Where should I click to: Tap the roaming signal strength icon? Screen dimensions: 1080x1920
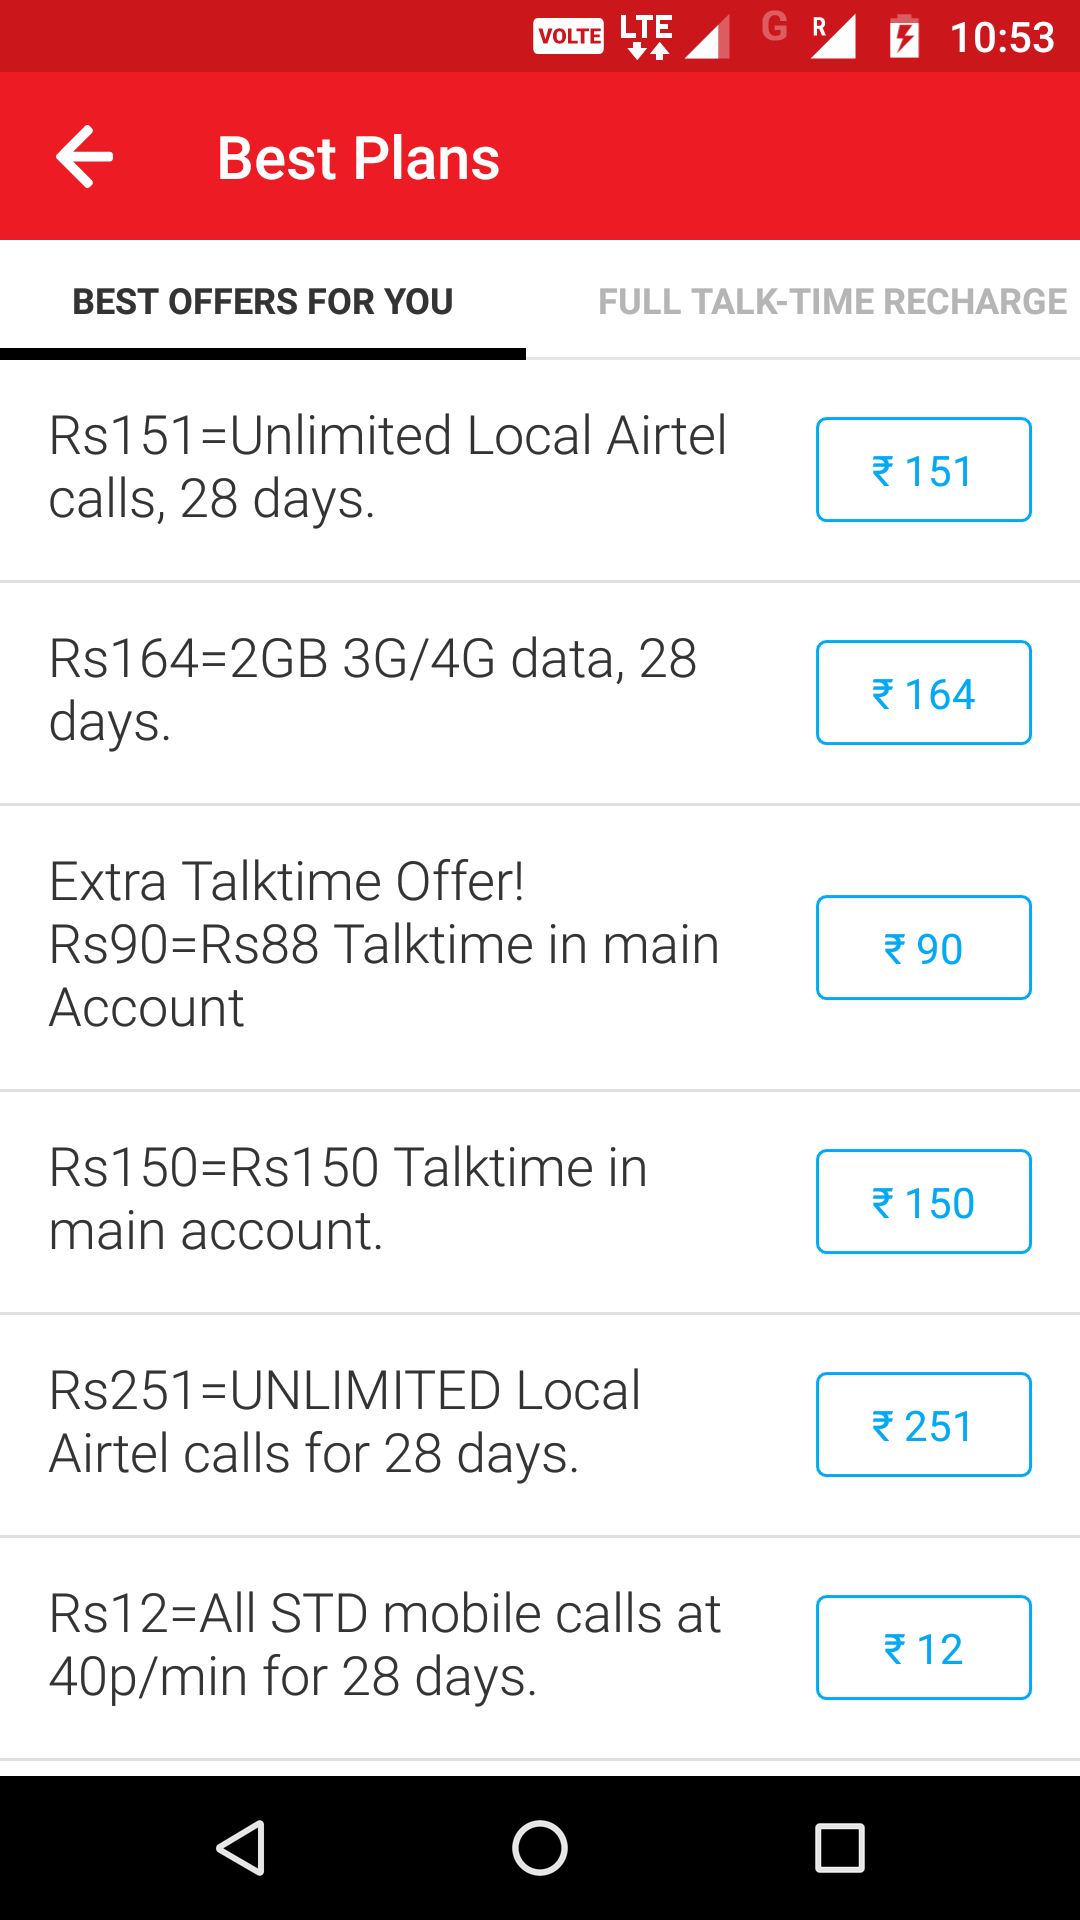832,37
